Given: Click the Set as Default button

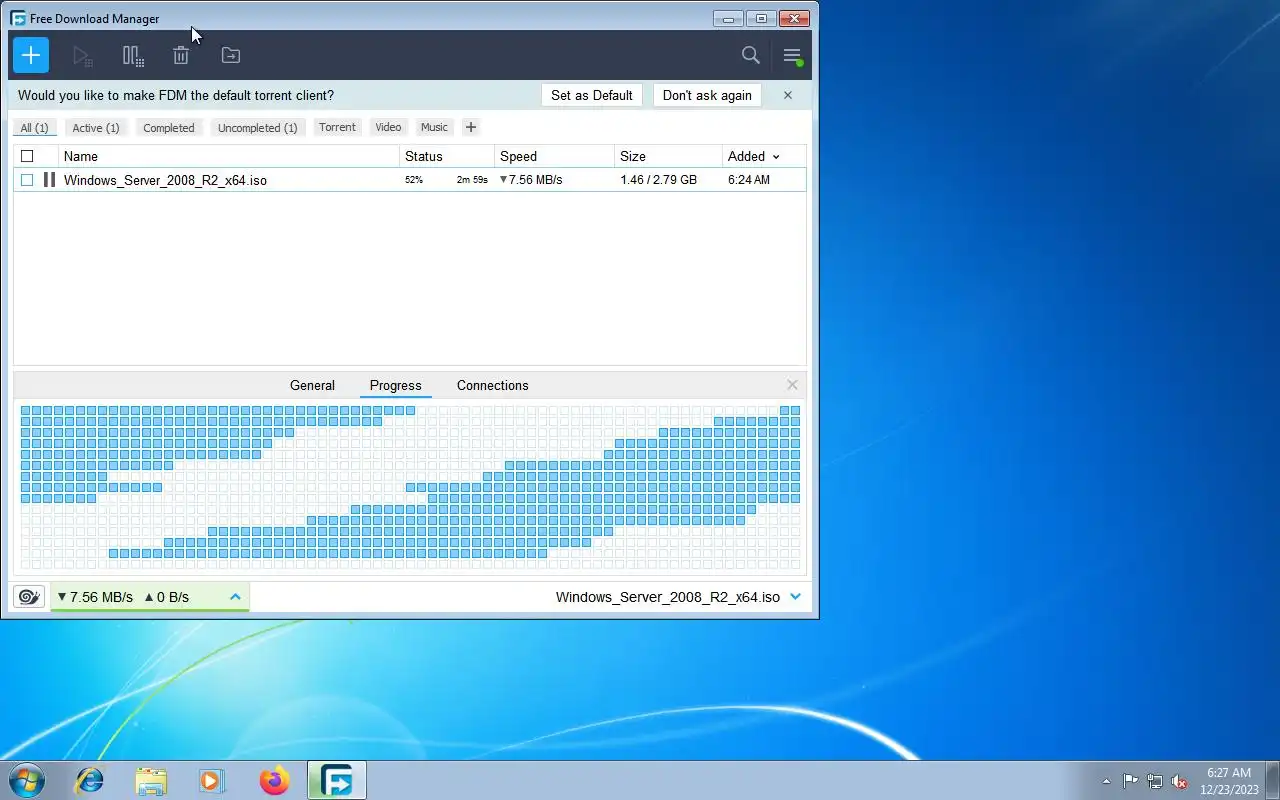Looking at the screenshot, I should click(592, 95).
